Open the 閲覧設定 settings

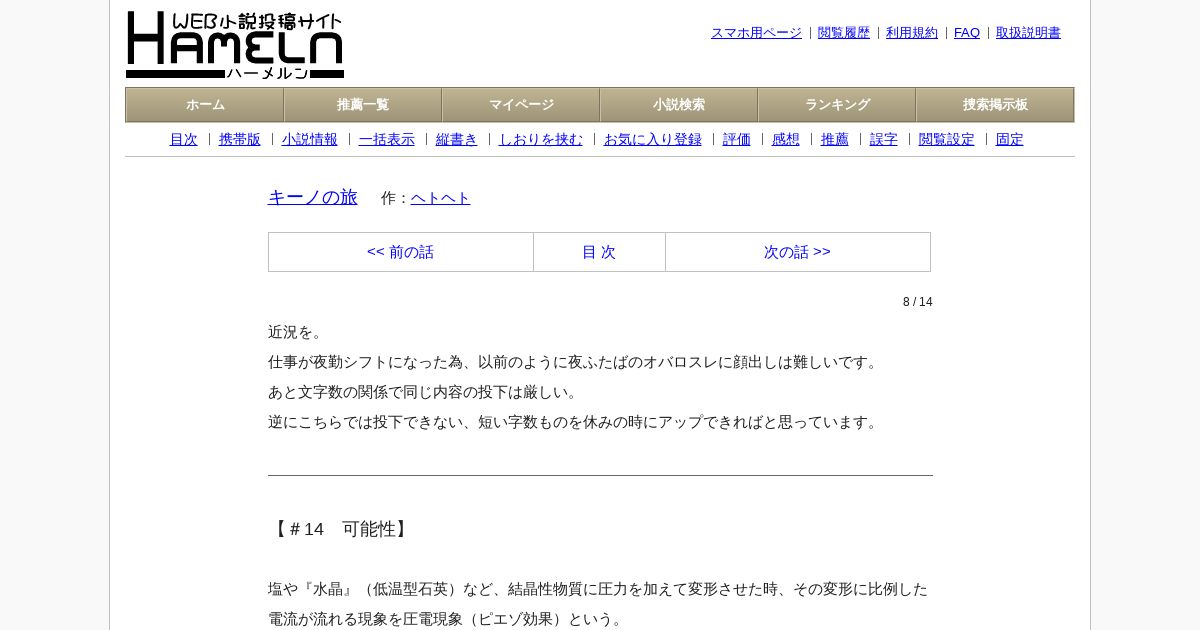947,140
